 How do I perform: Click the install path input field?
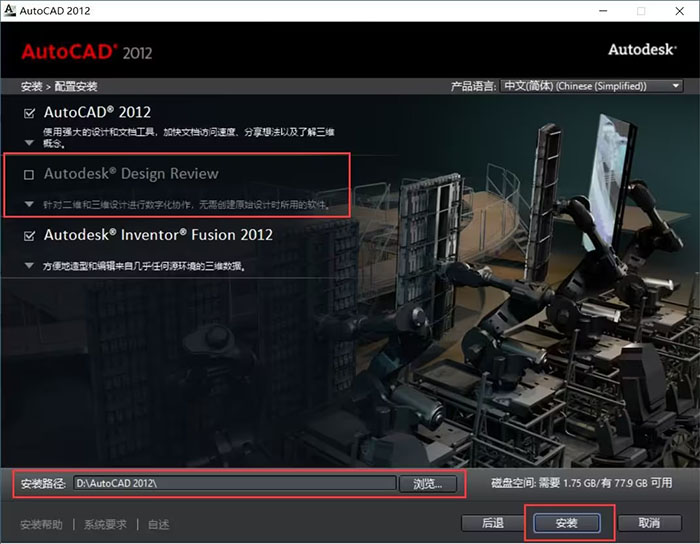click(x=235, y=483)
